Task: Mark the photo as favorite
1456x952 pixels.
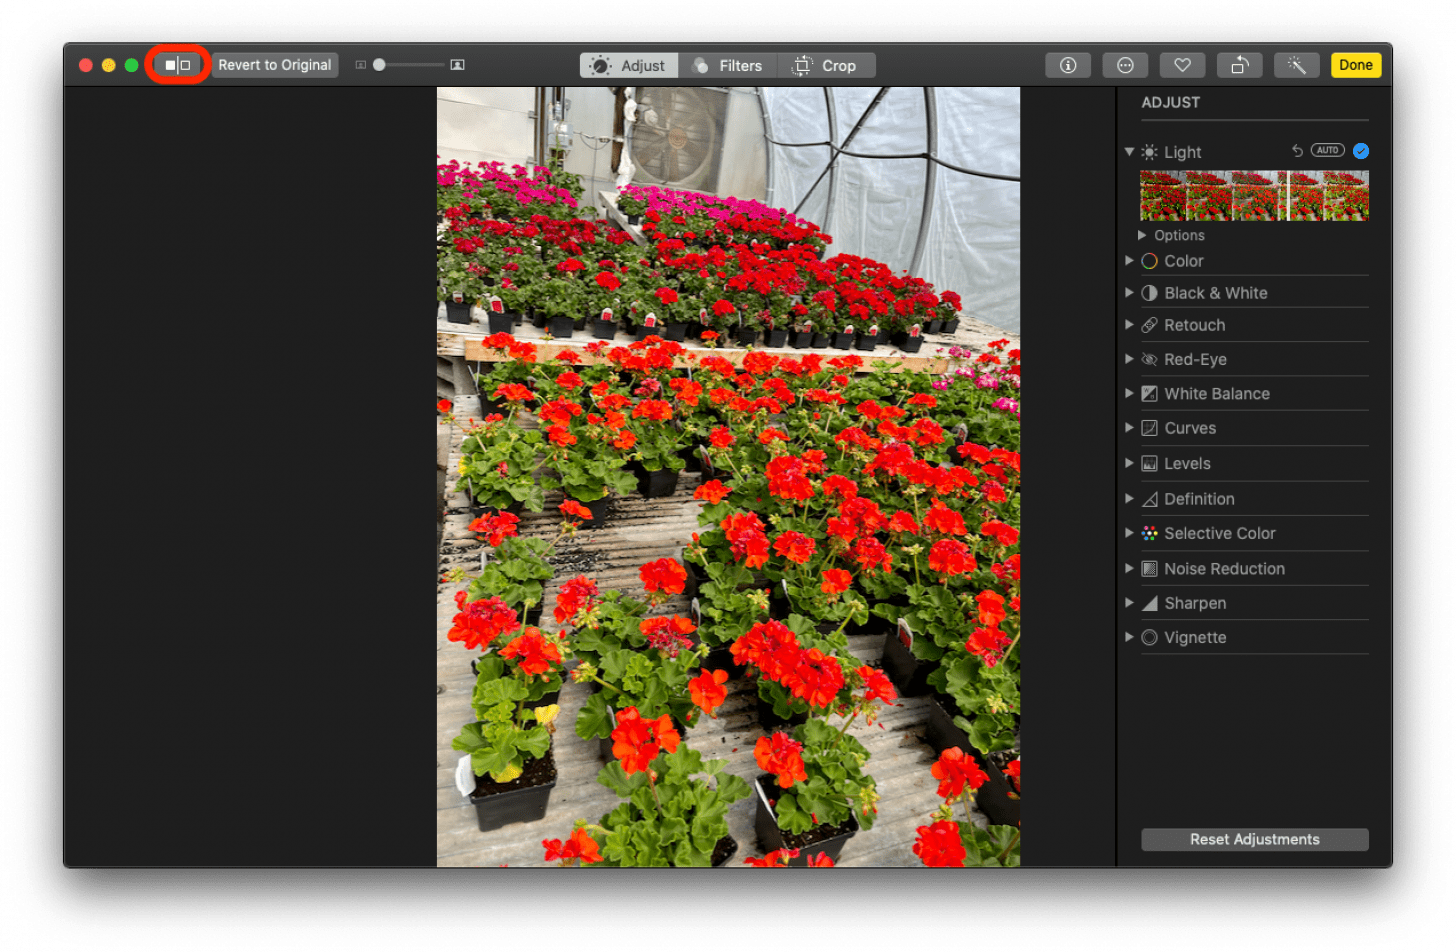Action: pos(1182,64)
